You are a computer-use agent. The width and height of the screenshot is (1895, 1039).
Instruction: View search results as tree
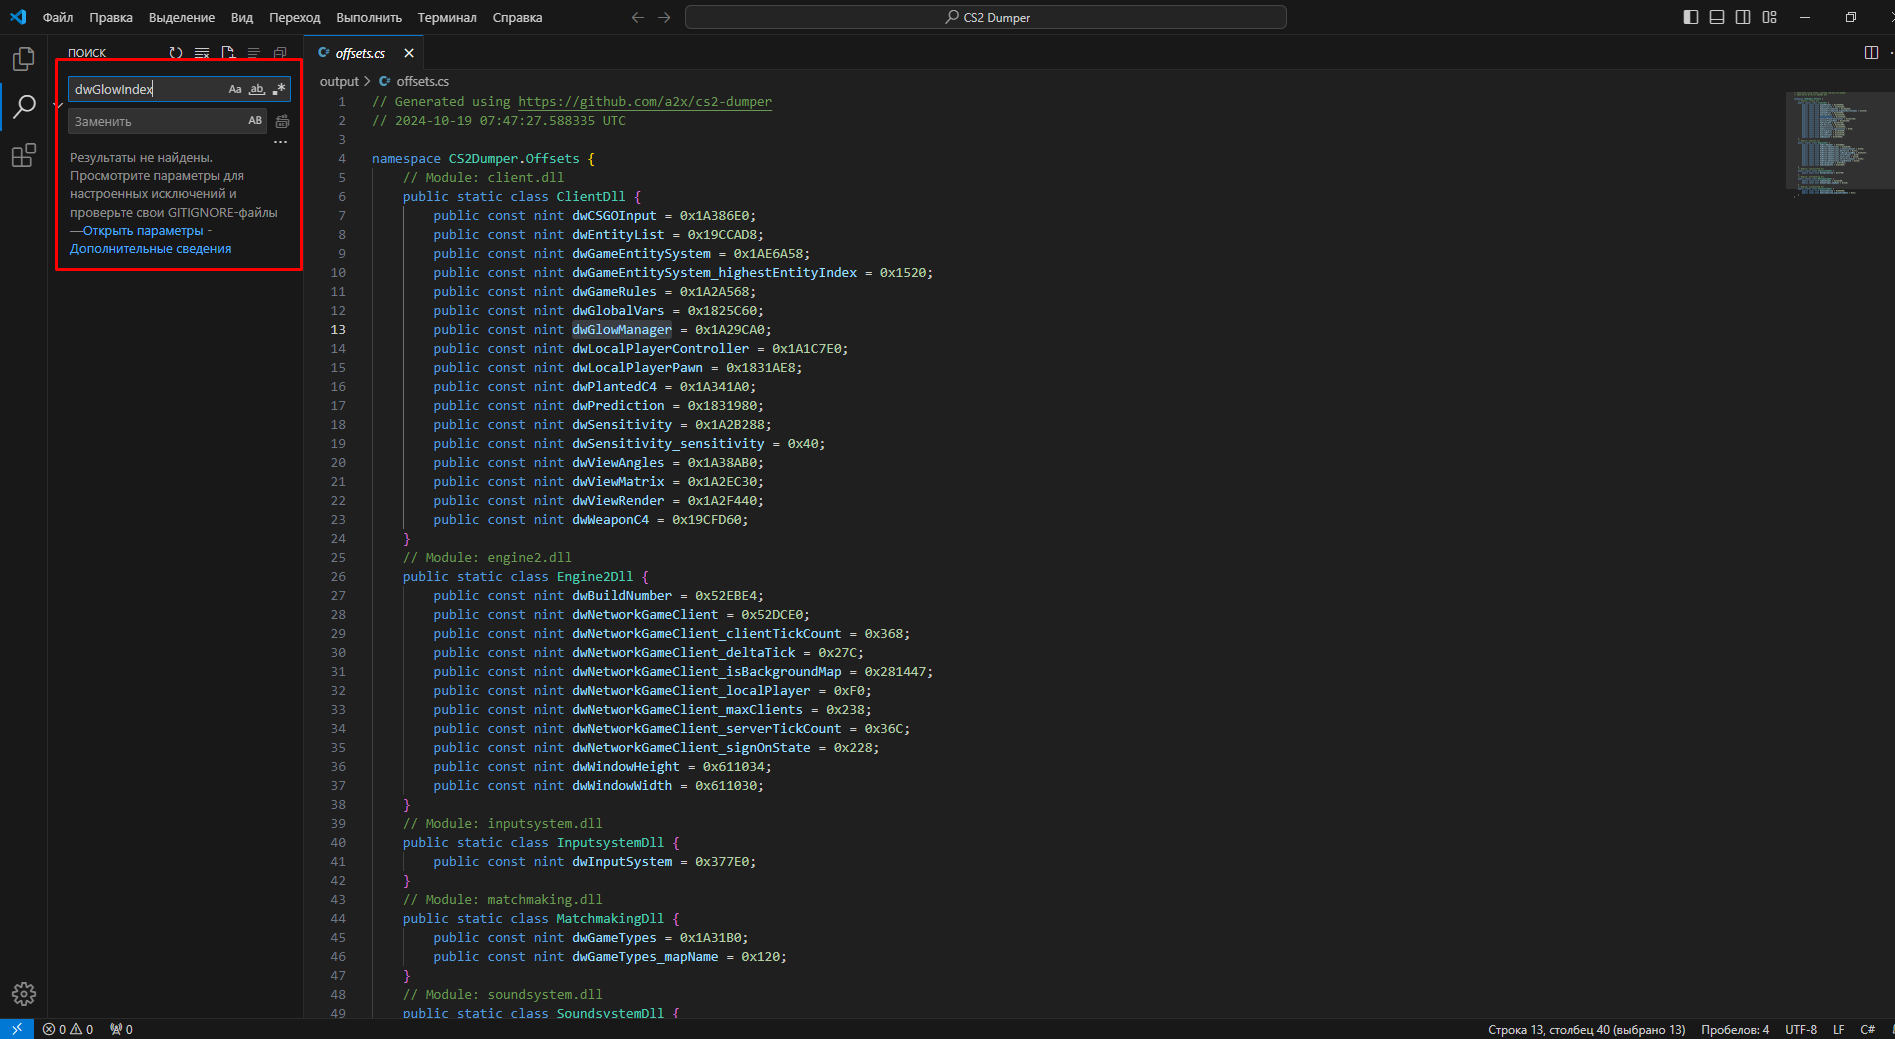[x=254, y=53]
